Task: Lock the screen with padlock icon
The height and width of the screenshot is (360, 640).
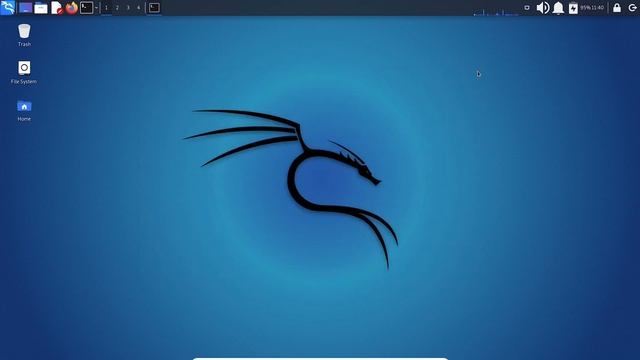Action: [617, 8]
